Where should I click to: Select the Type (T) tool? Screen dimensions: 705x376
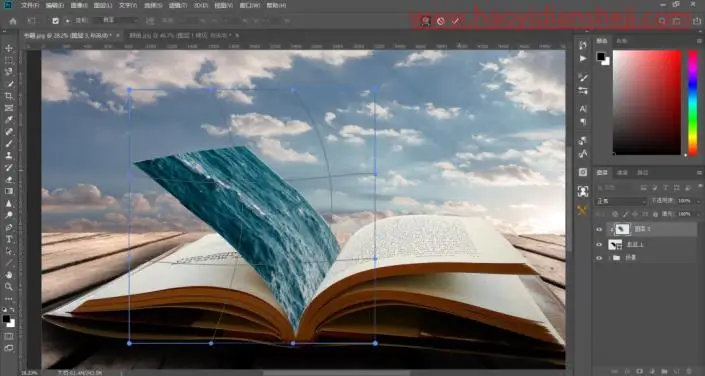(x=9, y=239)
